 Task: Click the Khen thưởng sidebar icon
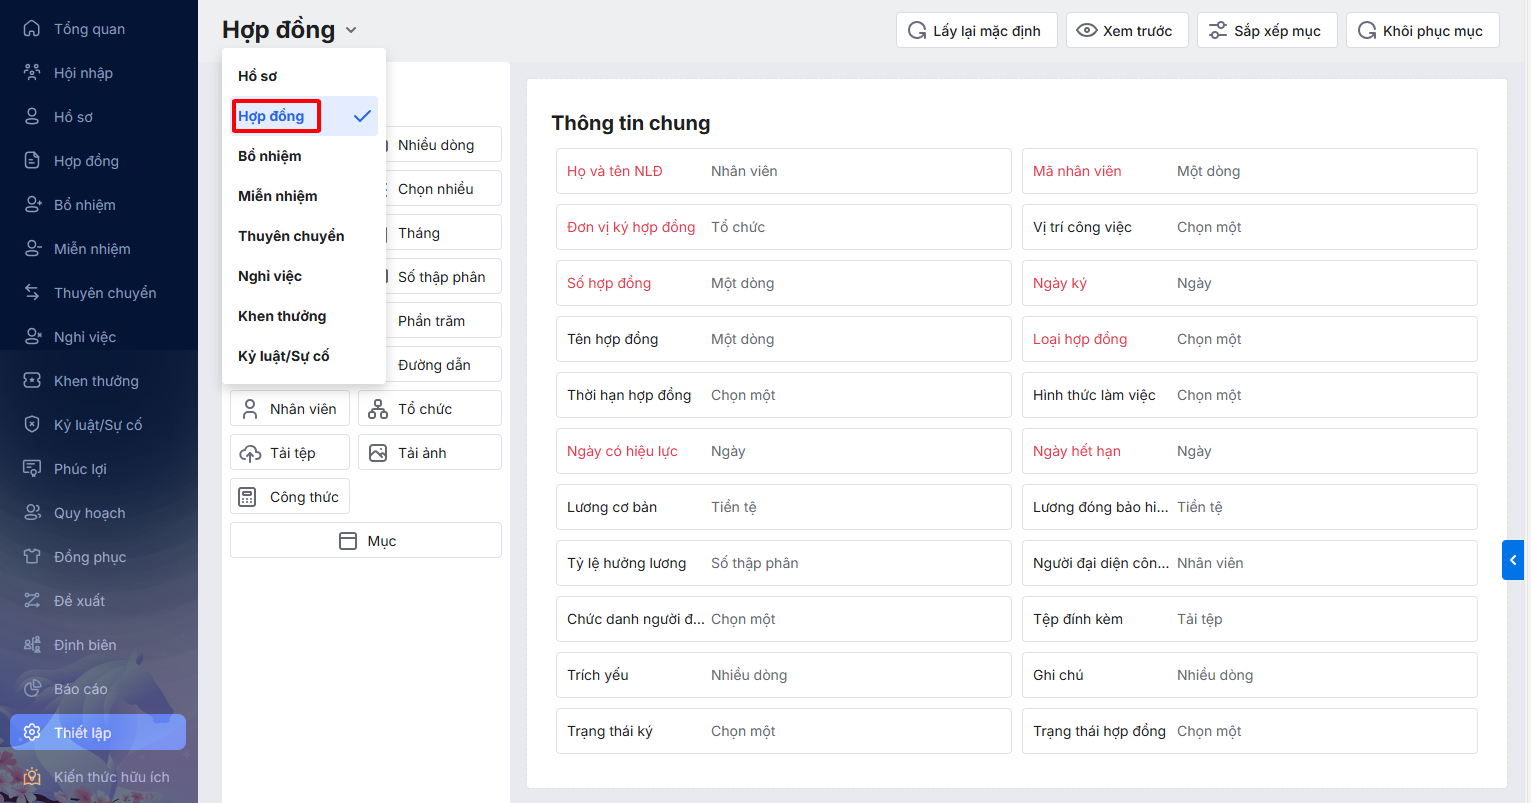pos(32,381)
